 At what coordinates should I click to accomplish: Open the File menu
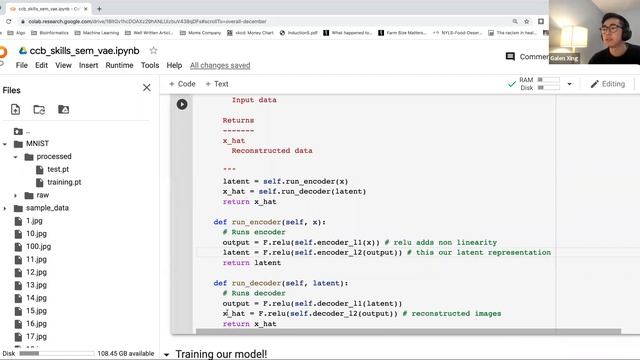[x=22, y=65]
